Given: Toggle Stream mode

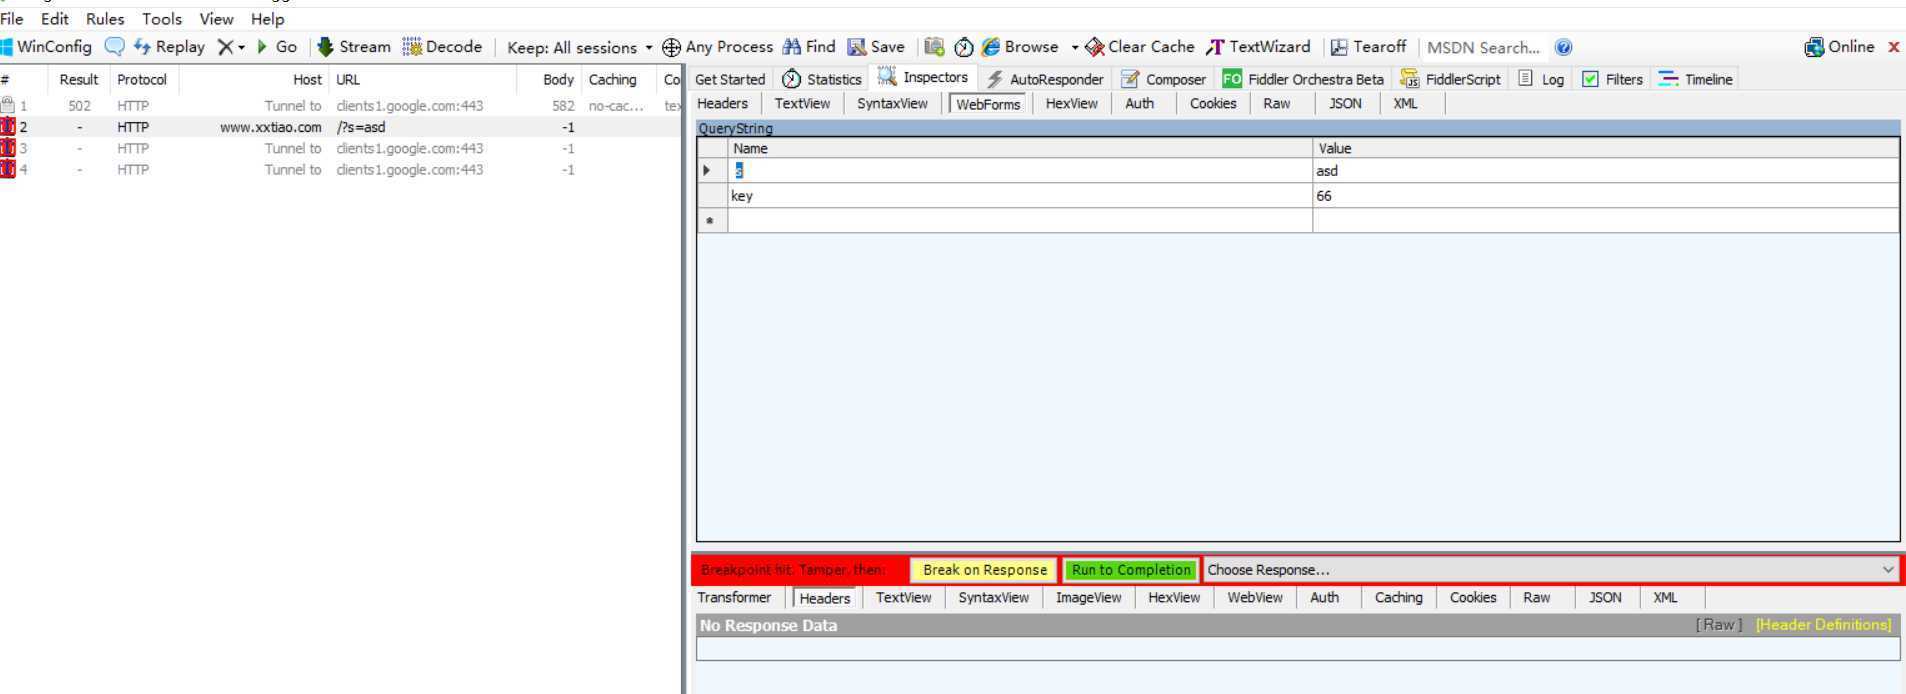Looking at the screenshot, I should [354, 47].
